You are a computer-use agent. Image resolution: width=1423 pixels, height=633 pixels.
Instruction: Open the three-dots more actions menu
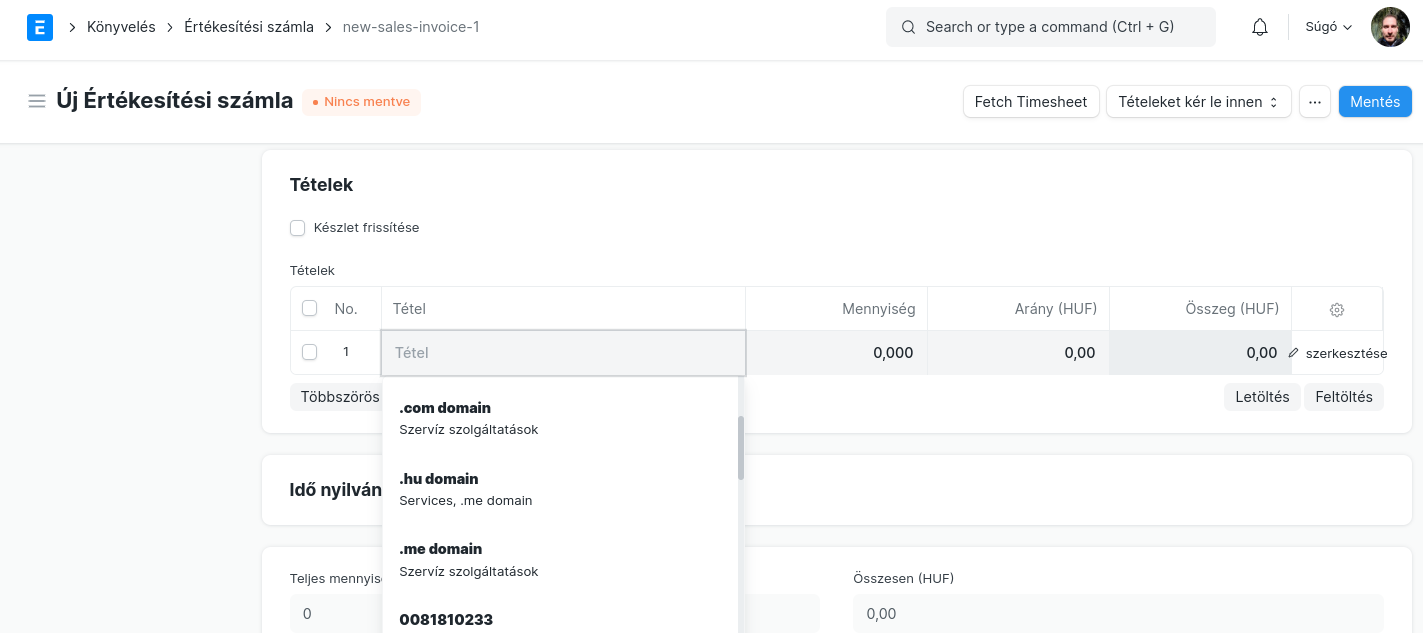(x=1314, y=102)
